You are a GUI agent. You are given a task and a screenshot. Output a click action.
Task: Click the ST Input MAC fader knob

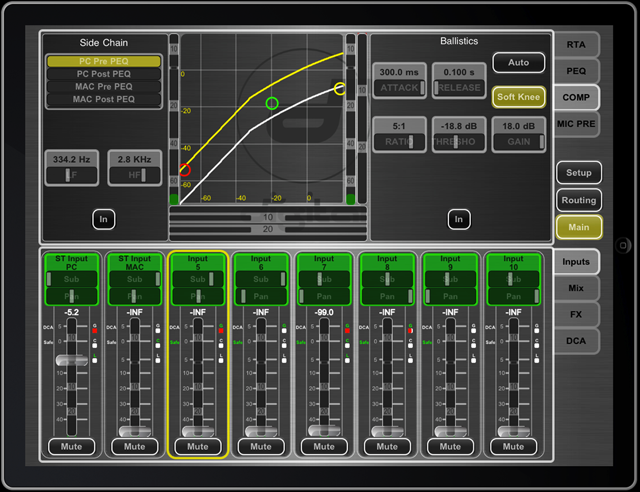tap(135, 431)
